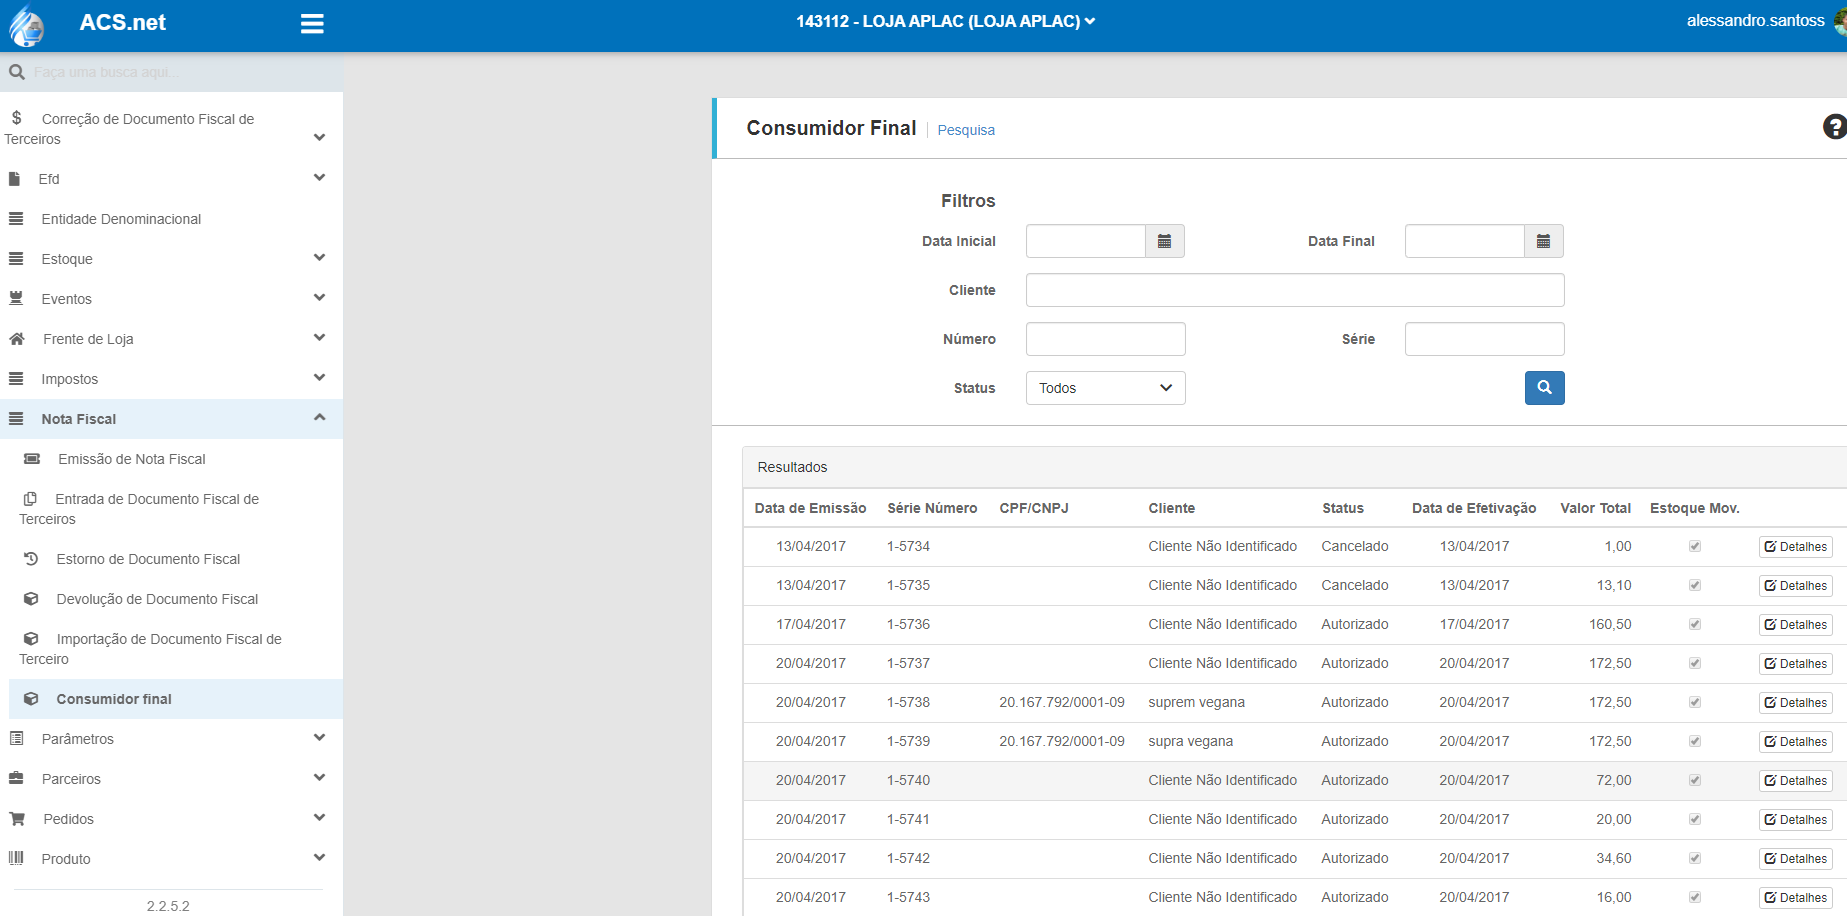Expand Correção de Documento Fiscal chevron

pos(319,137)
